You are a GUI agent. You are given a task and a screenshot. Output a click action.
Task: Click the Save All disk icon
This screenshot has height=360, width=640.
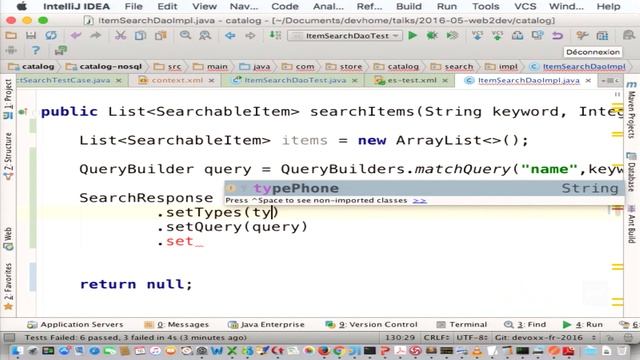(31, 36)
